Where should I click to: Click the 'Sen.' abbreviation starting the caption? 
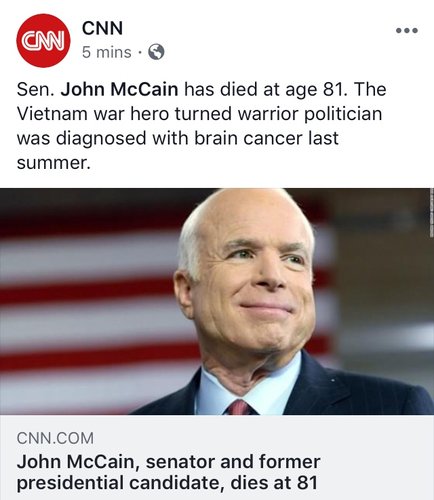(x=36, y=90)
